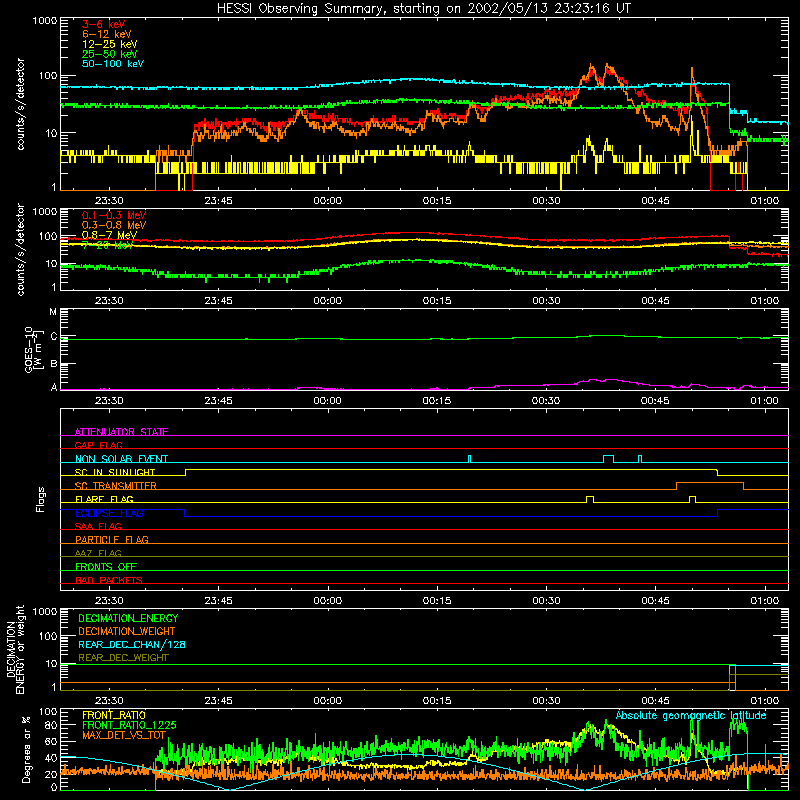Click the REAR_DEC_CHAN/128 legend label

[132, 644]
